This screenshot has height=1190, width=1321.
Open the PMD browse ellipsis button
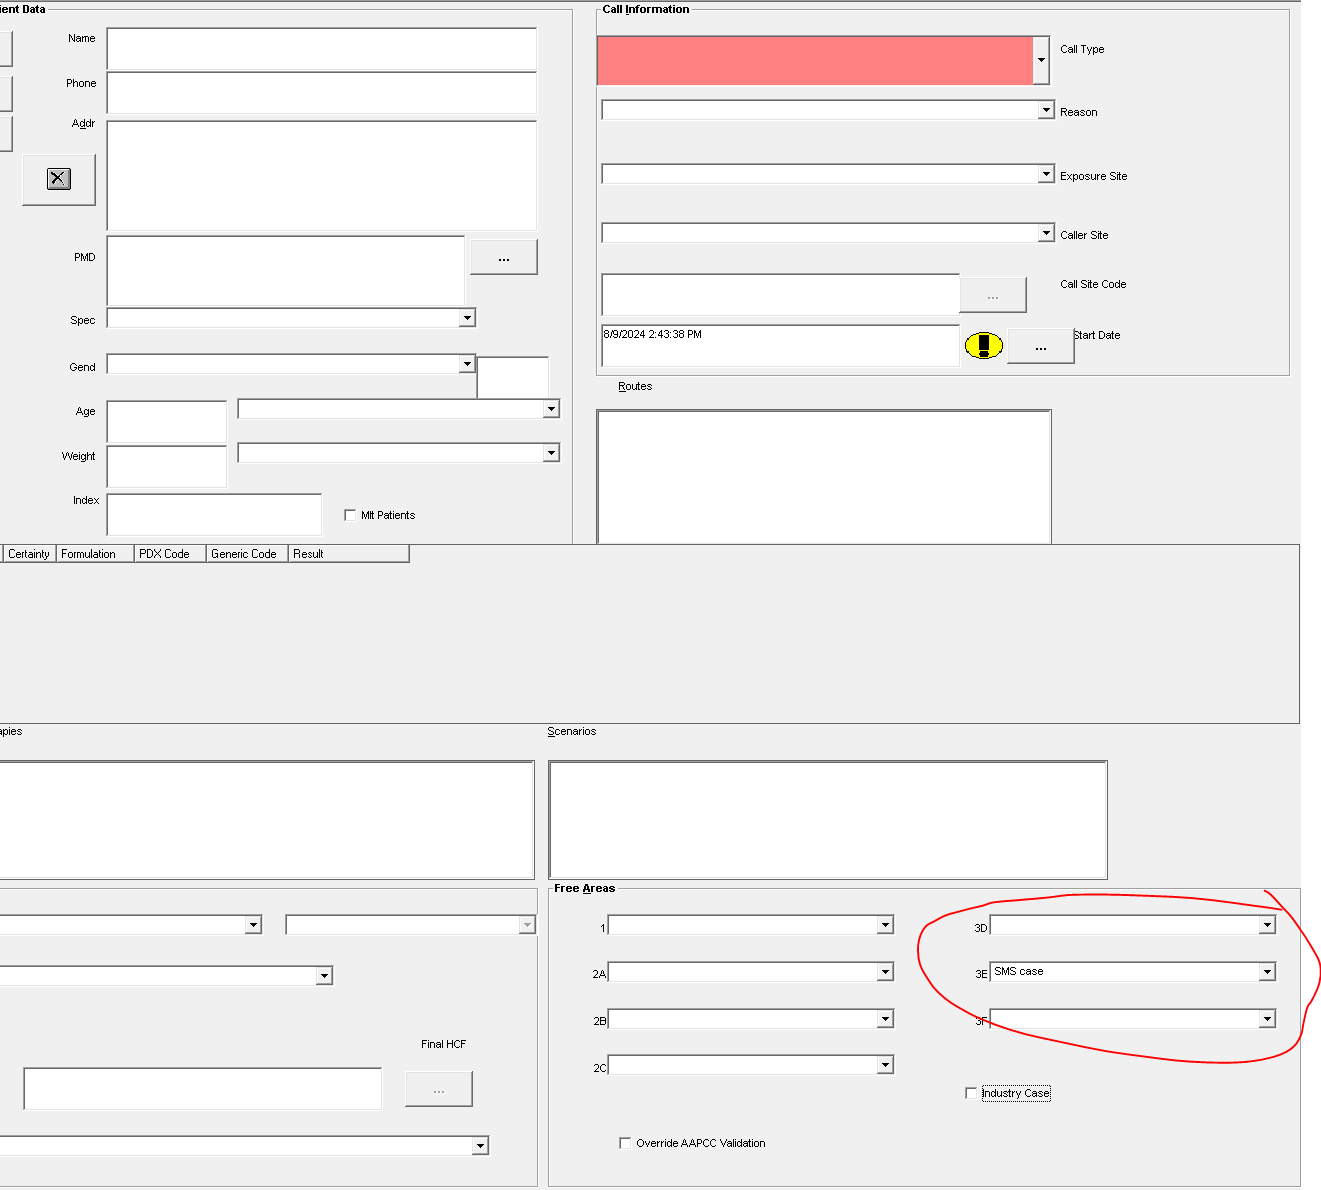503,257
